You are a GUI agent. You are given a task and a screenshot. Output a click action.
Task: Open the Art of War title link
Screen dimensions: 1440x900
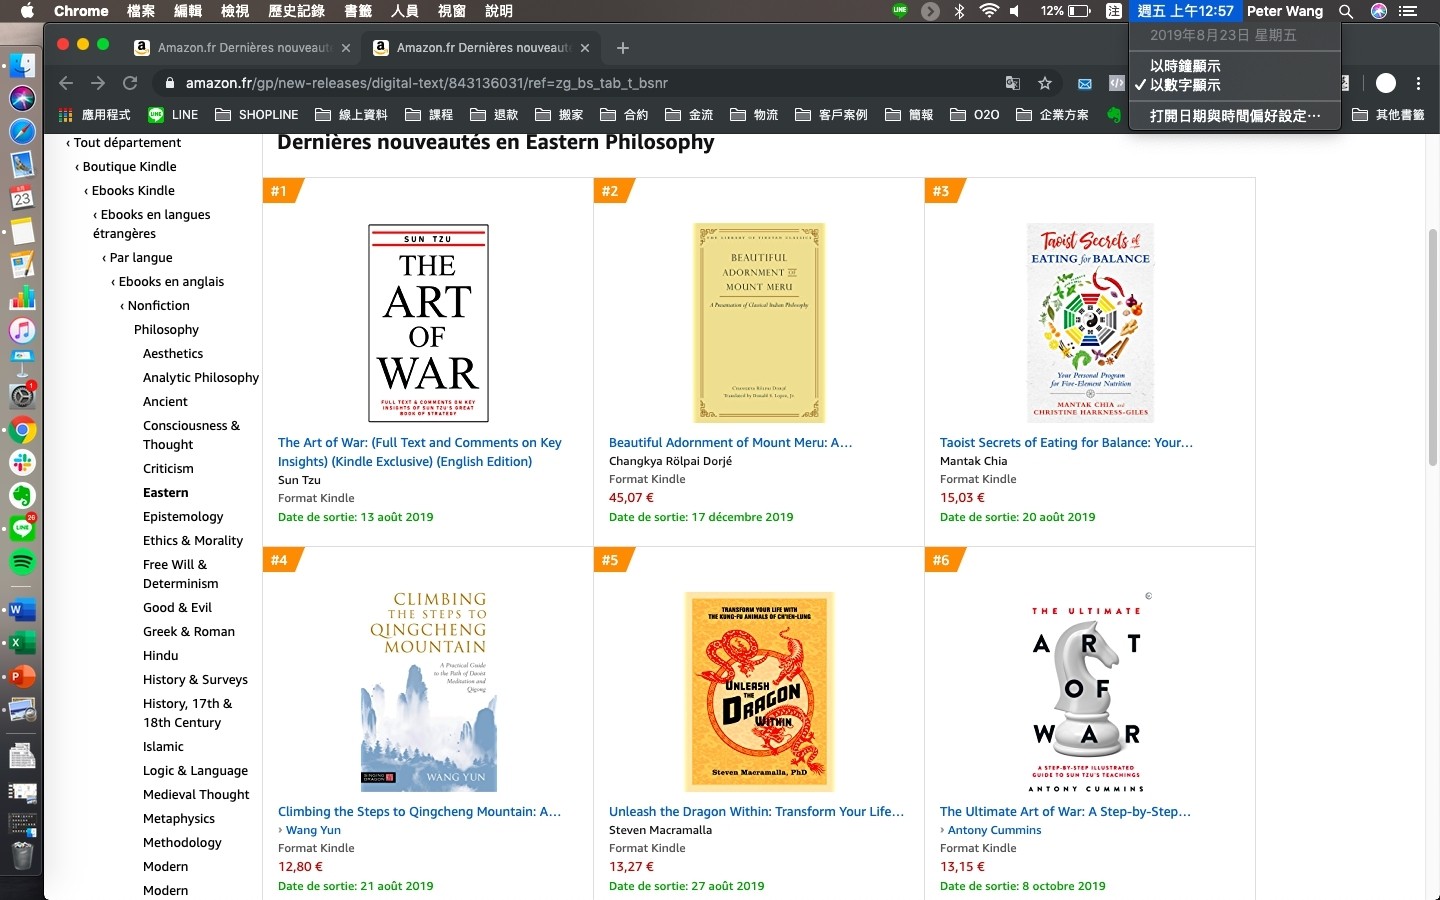coord(420,452)
